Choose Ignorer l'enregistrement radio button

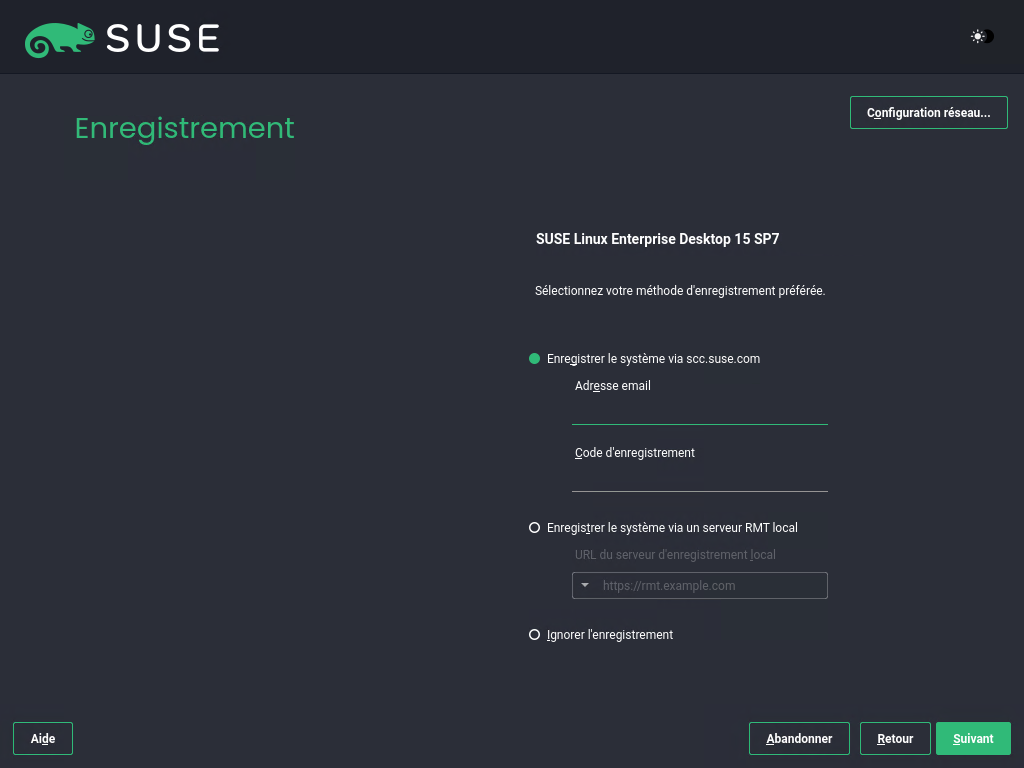point(535,635)
